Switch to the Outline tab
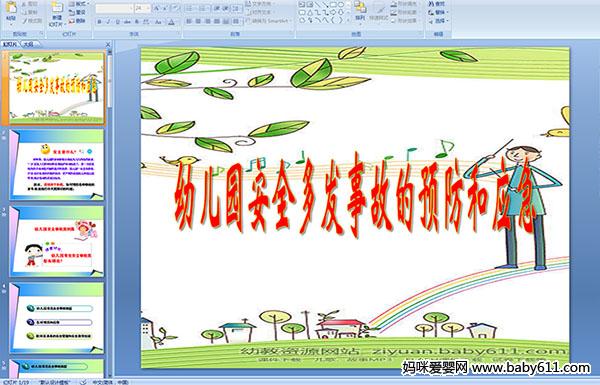The width and height of the screenshot is (600, 385). (27, 44)
